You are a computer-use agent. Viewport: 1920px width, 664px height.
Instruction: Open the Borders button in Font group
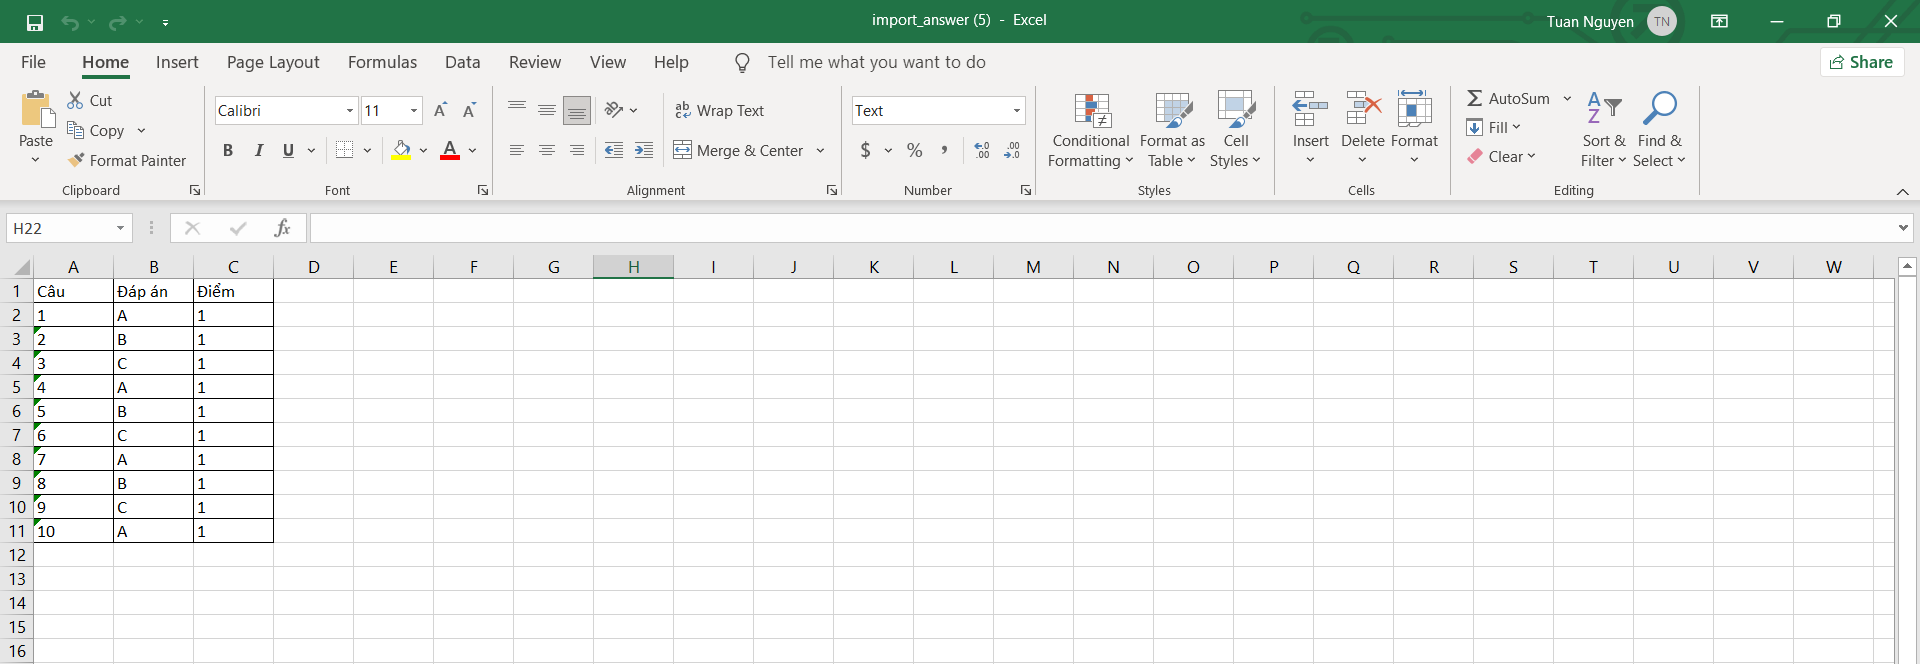345,150
